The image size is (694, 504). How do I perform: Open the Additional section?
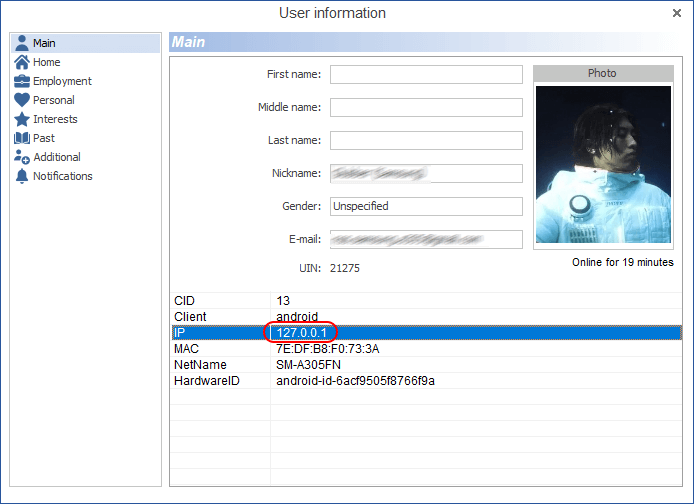pyautogui.click(x=57, y=157)
